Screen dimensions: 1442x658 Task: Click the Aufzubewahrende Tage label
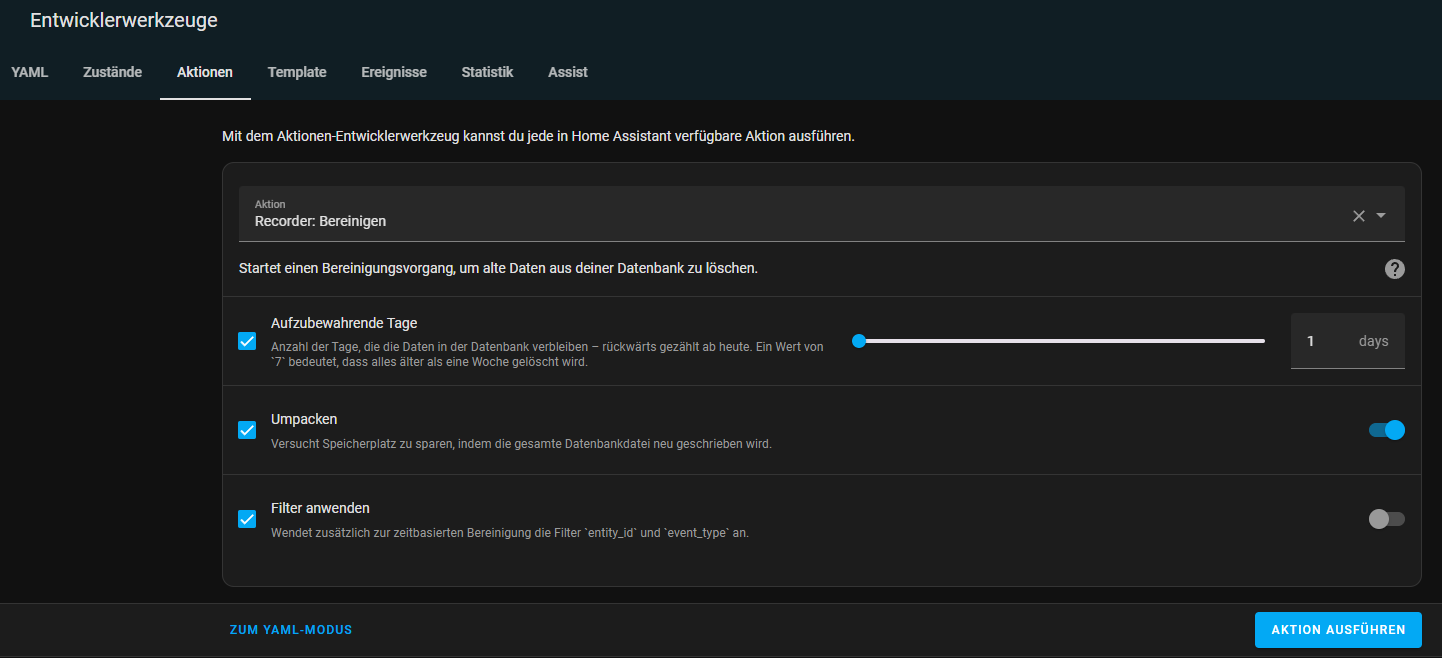tap(344, 323)
